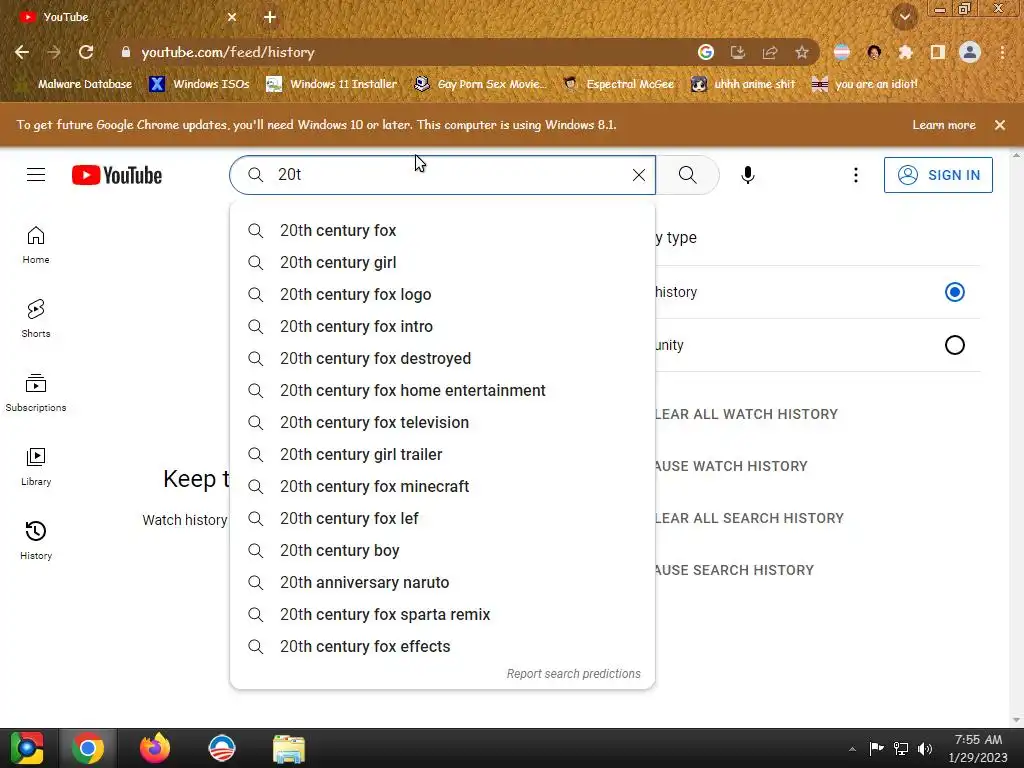Click the address bar URL
This screenshot has width=1024, height=768.
pos(228,52)
